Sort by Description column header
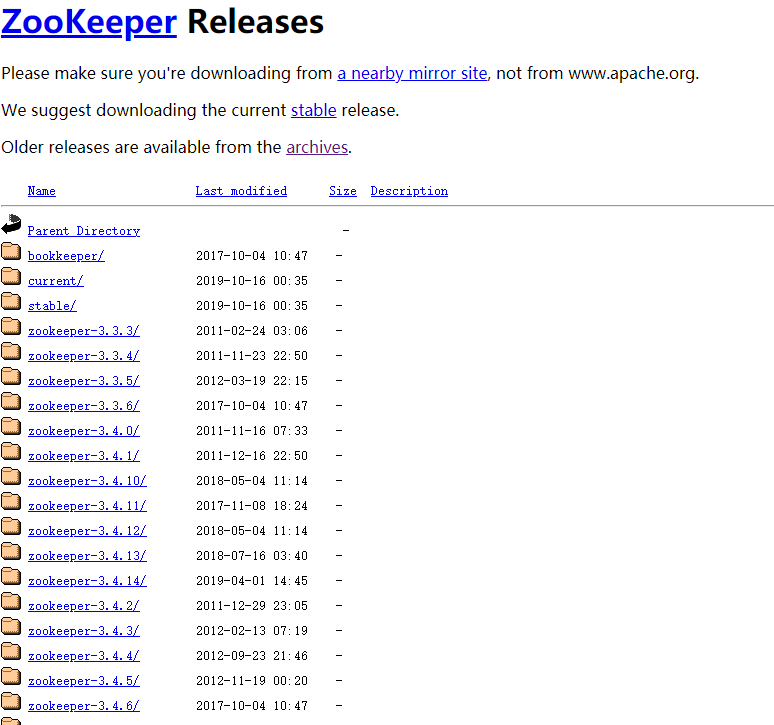 [409, 191]
